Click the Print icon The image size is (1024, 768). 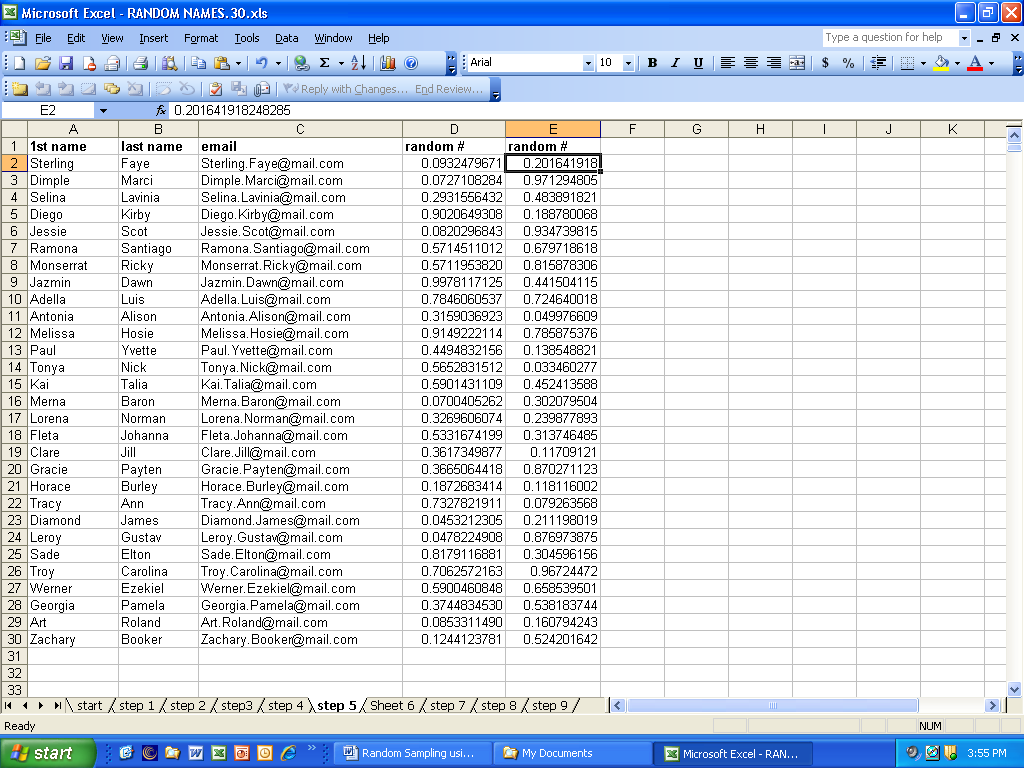click(140, 63)
